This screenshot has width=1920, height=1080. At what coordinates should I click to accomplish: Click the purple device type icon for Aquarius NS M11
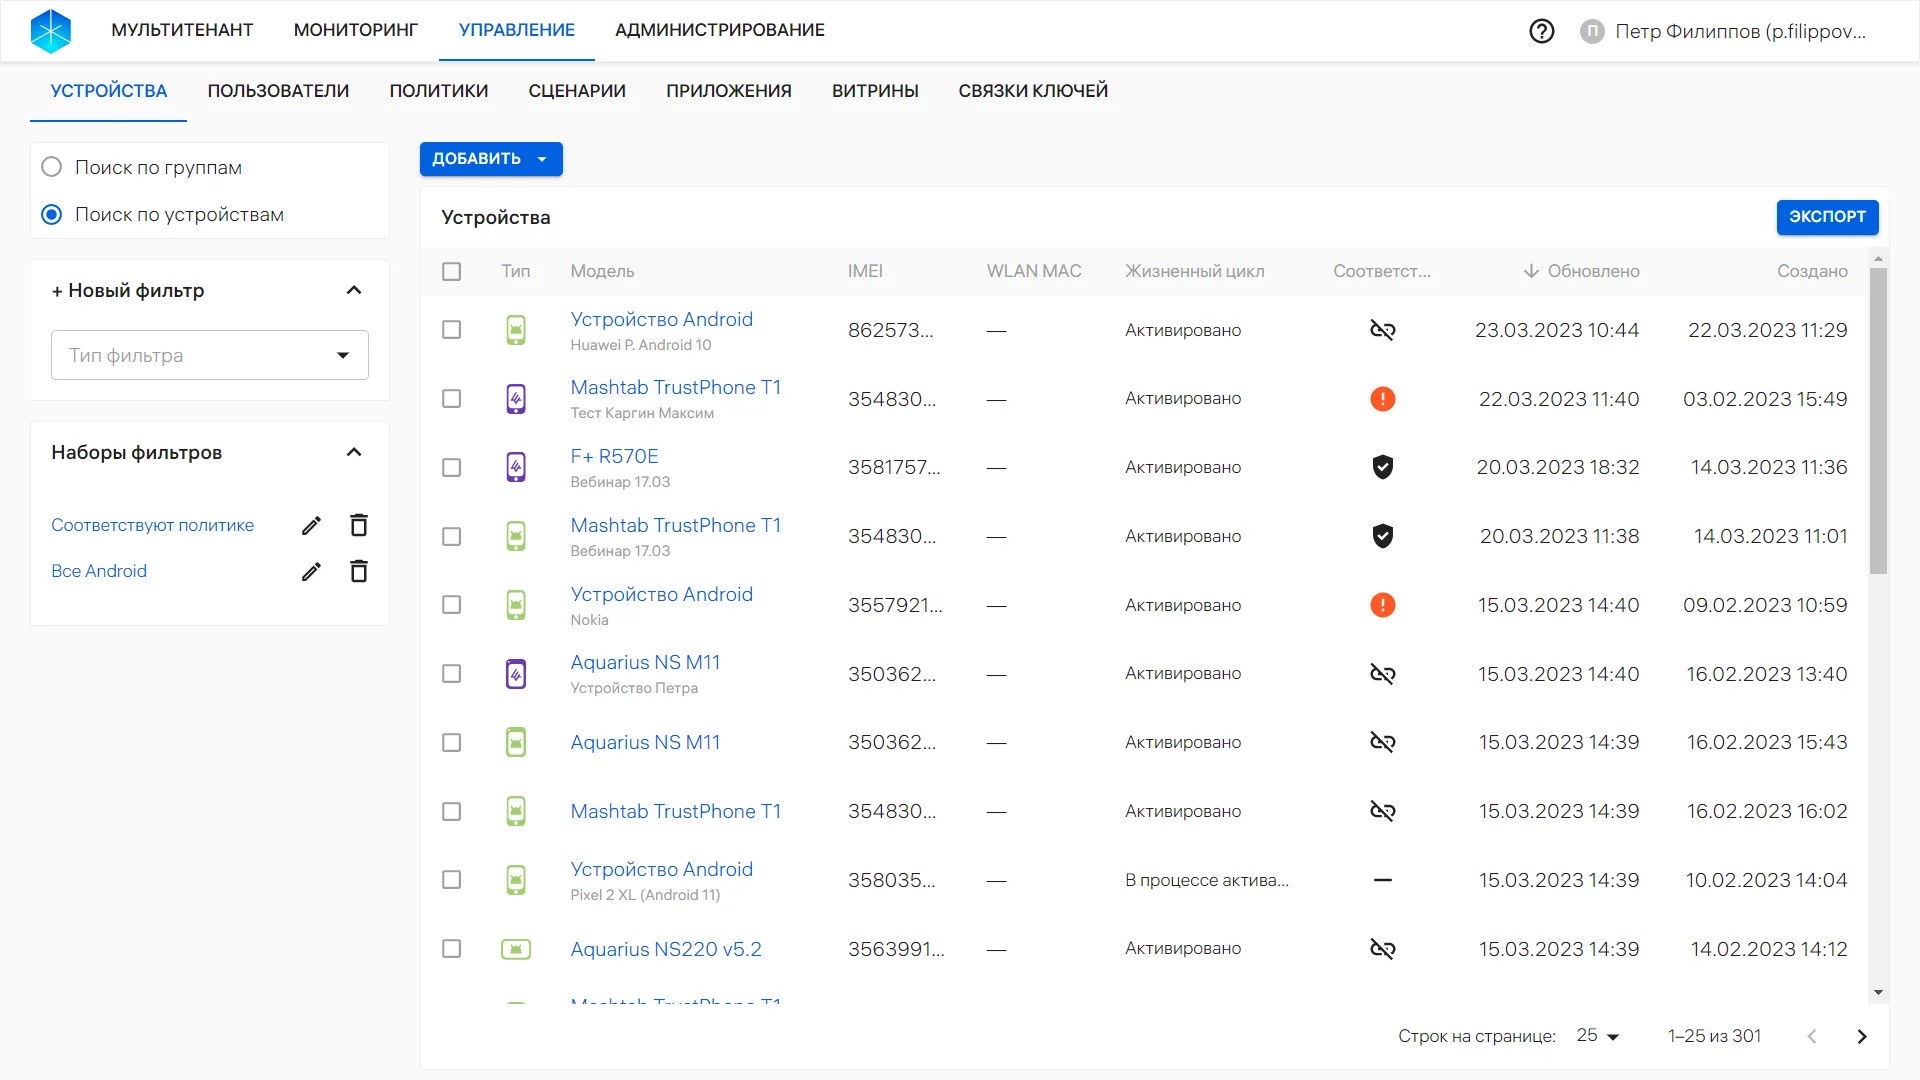point(515,674)
